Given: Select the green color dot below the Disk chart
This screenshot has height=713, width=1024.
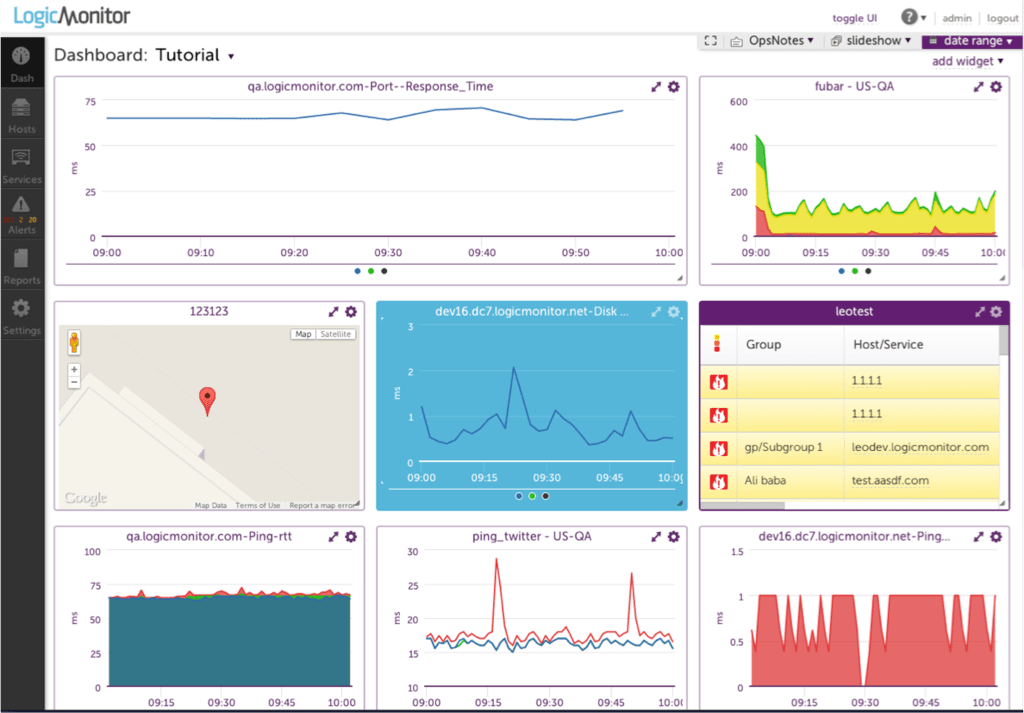Looking at the screenshot, I should point(530,496).
